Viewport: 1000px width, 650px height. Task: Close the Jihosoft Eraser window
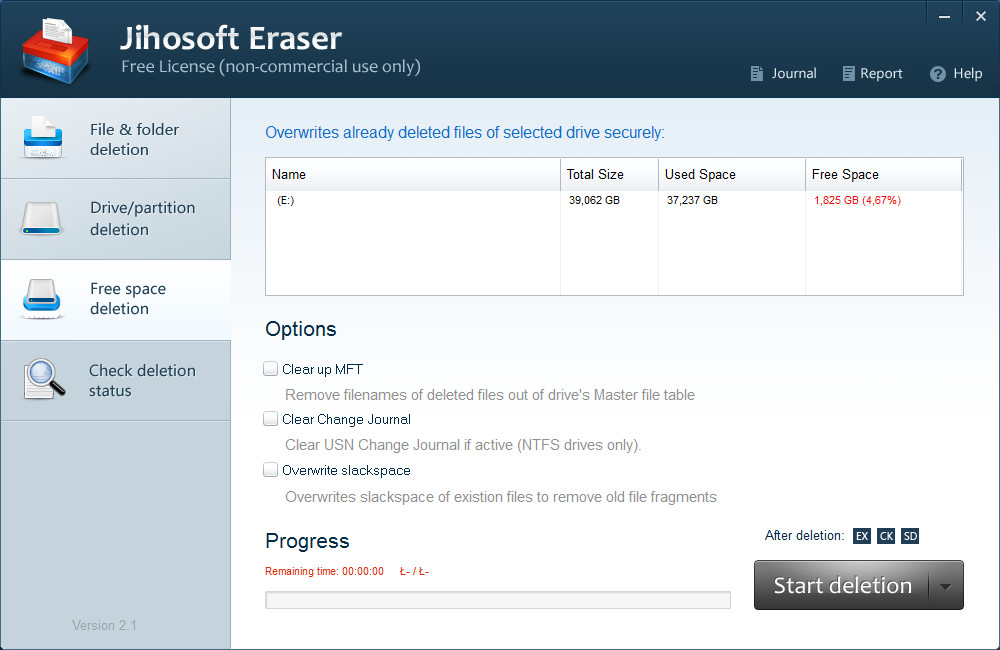tap(981, 17)
